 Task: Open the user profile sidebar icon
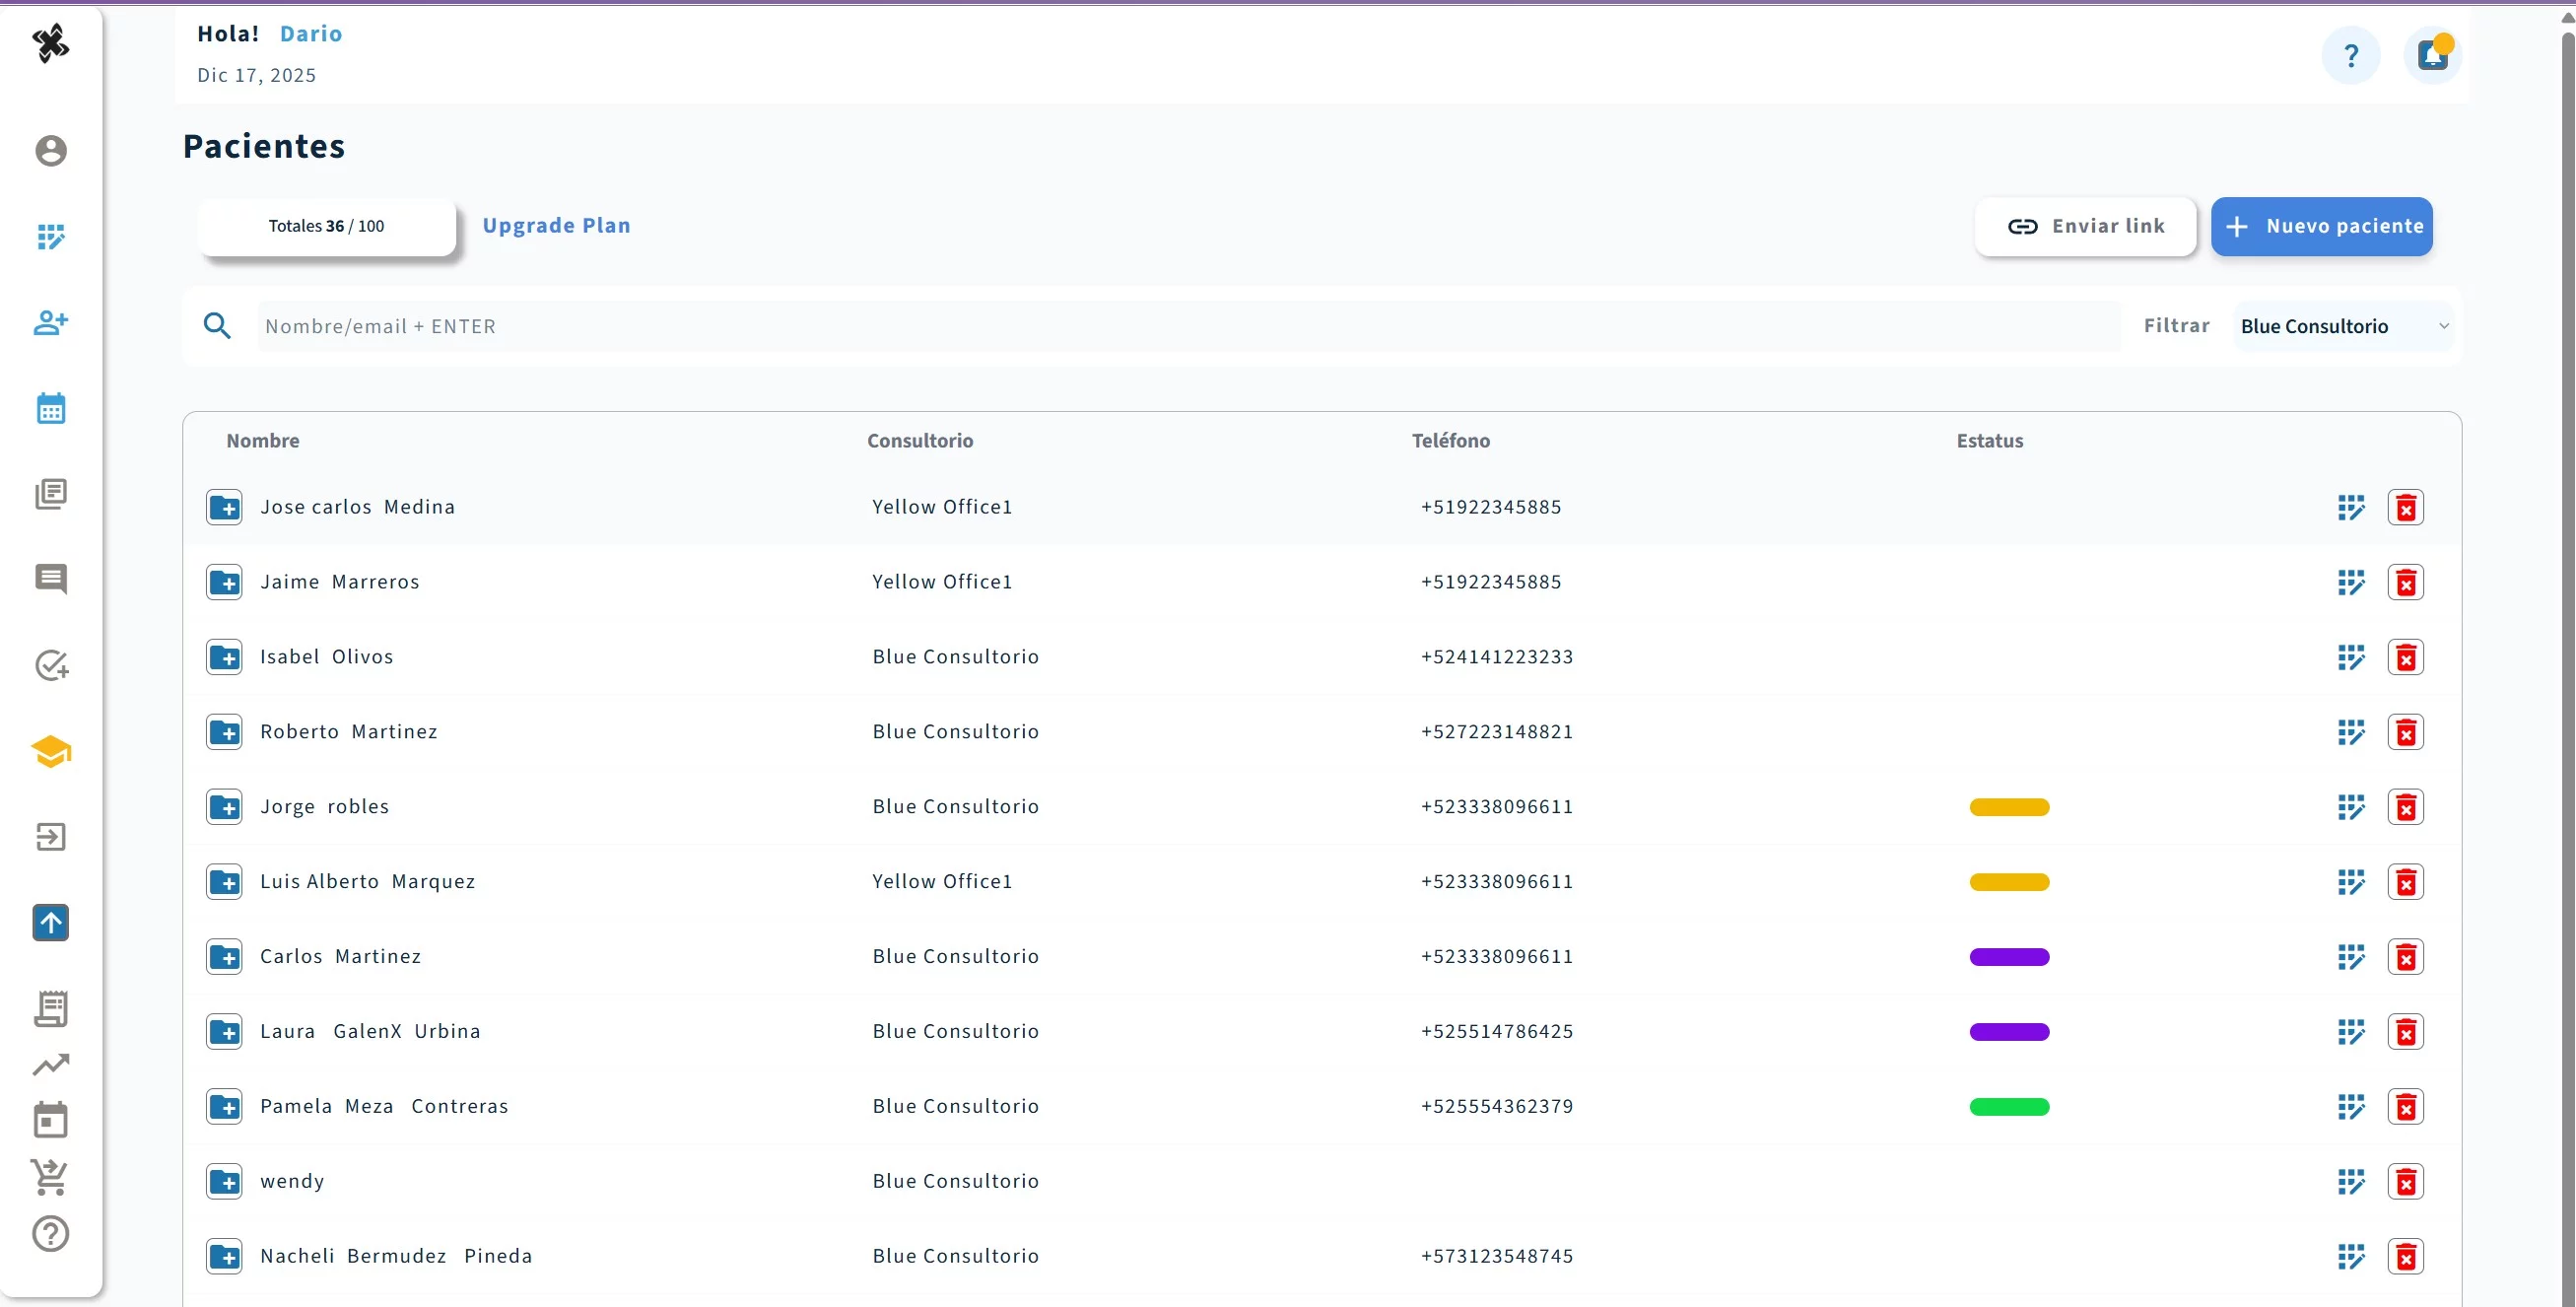click(x=51, y=151)
